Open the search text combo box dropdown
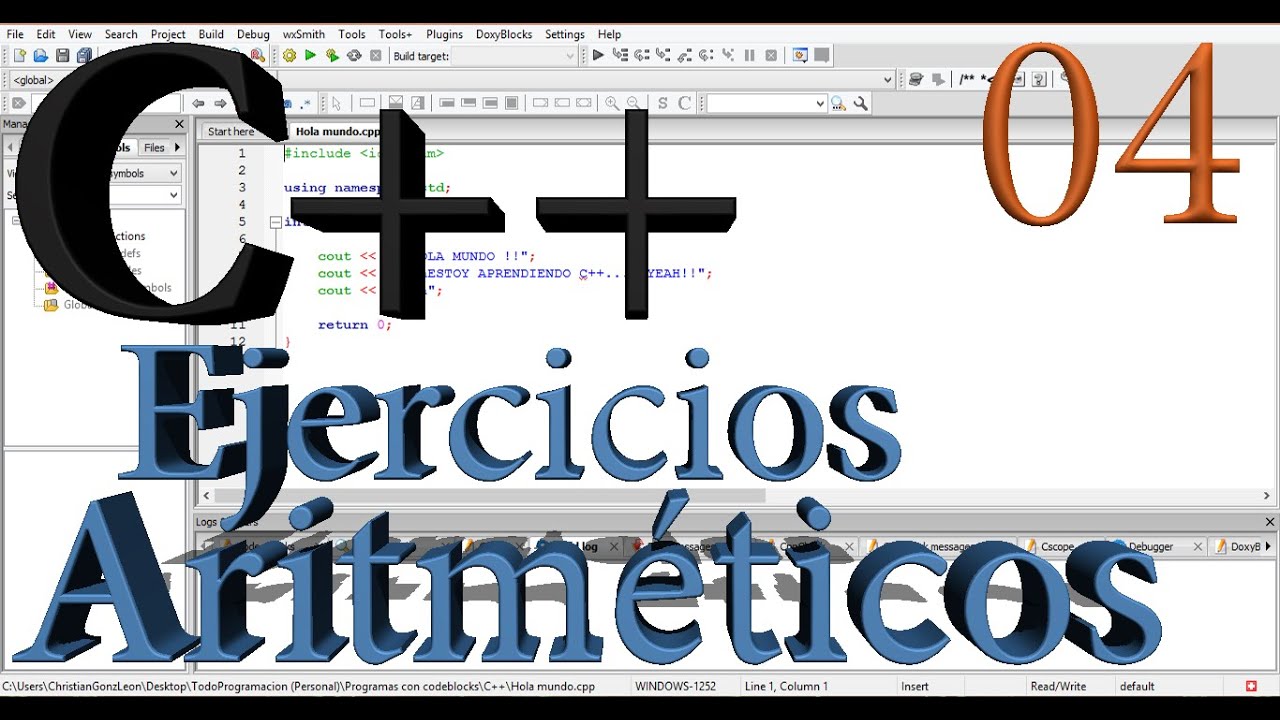This screenshot has width=1280, height=720. (821, 103)
